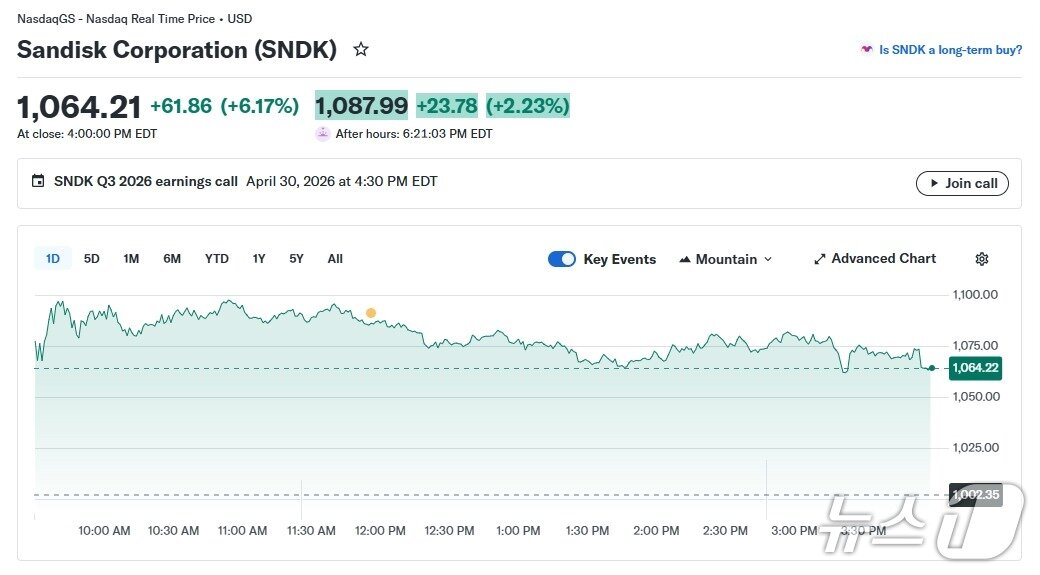Click the calendar icon next to earnings call
Image resolution: width=1040 pixels, height=575 pixels.
pos(38,181)
